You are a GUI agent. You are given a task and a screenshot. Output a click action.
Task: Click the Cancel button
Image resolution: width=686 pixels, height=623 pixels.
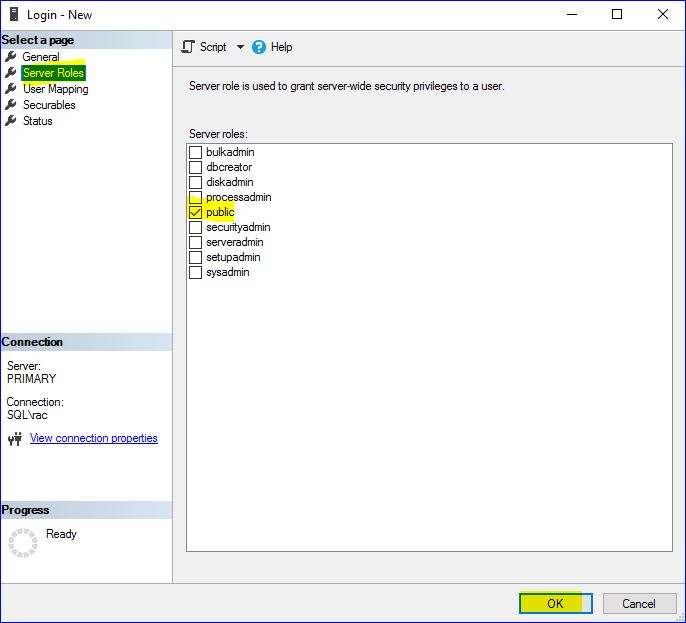click(638, 603)
